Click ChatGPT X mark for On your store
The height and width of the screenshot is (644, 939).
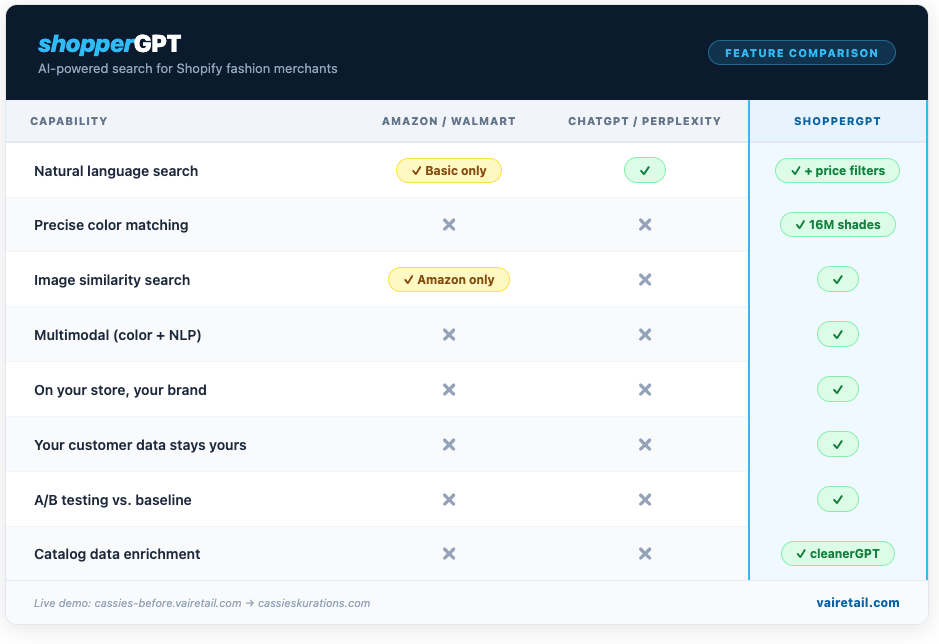point(645,389)
